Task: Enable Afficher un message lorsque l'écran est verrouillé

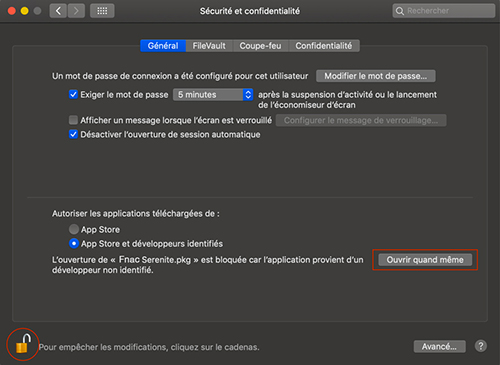Action: (x=73, y=120)
